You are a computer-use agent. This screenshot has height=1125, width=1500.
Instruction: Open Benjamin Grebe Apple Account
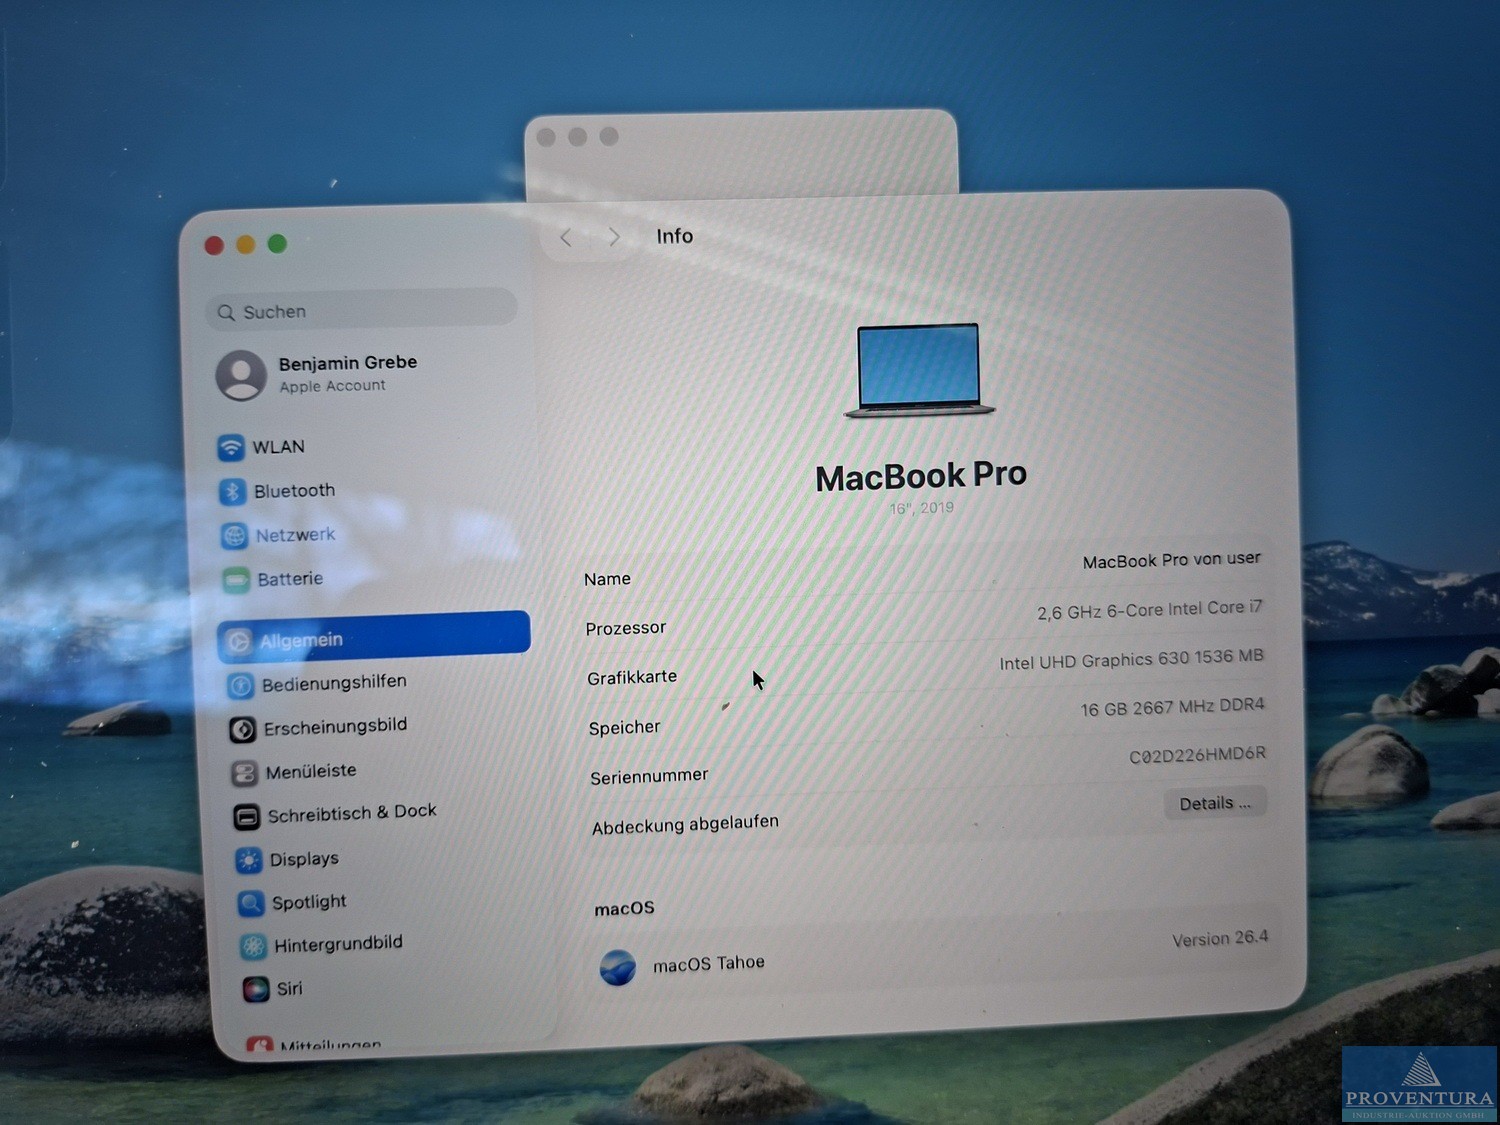346,373
